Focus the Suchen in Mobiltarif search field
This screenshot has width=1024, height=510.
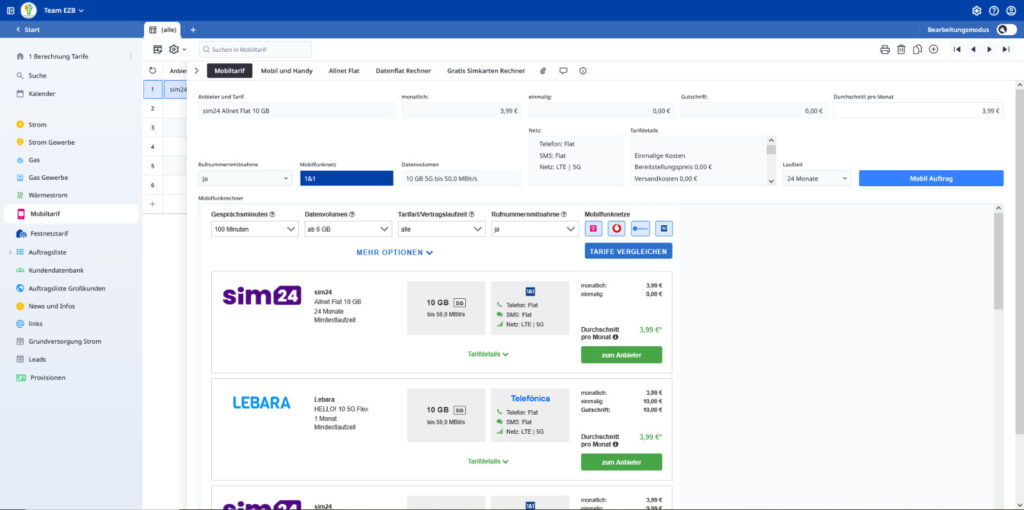(x=255, y=50)
